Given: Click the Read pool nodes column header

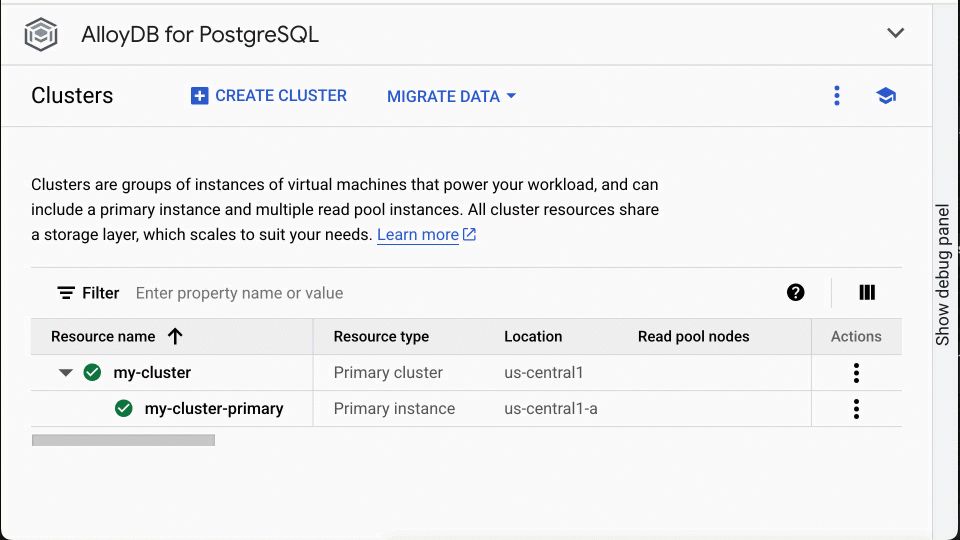Looking at the screenshot, I should point(693,336).
